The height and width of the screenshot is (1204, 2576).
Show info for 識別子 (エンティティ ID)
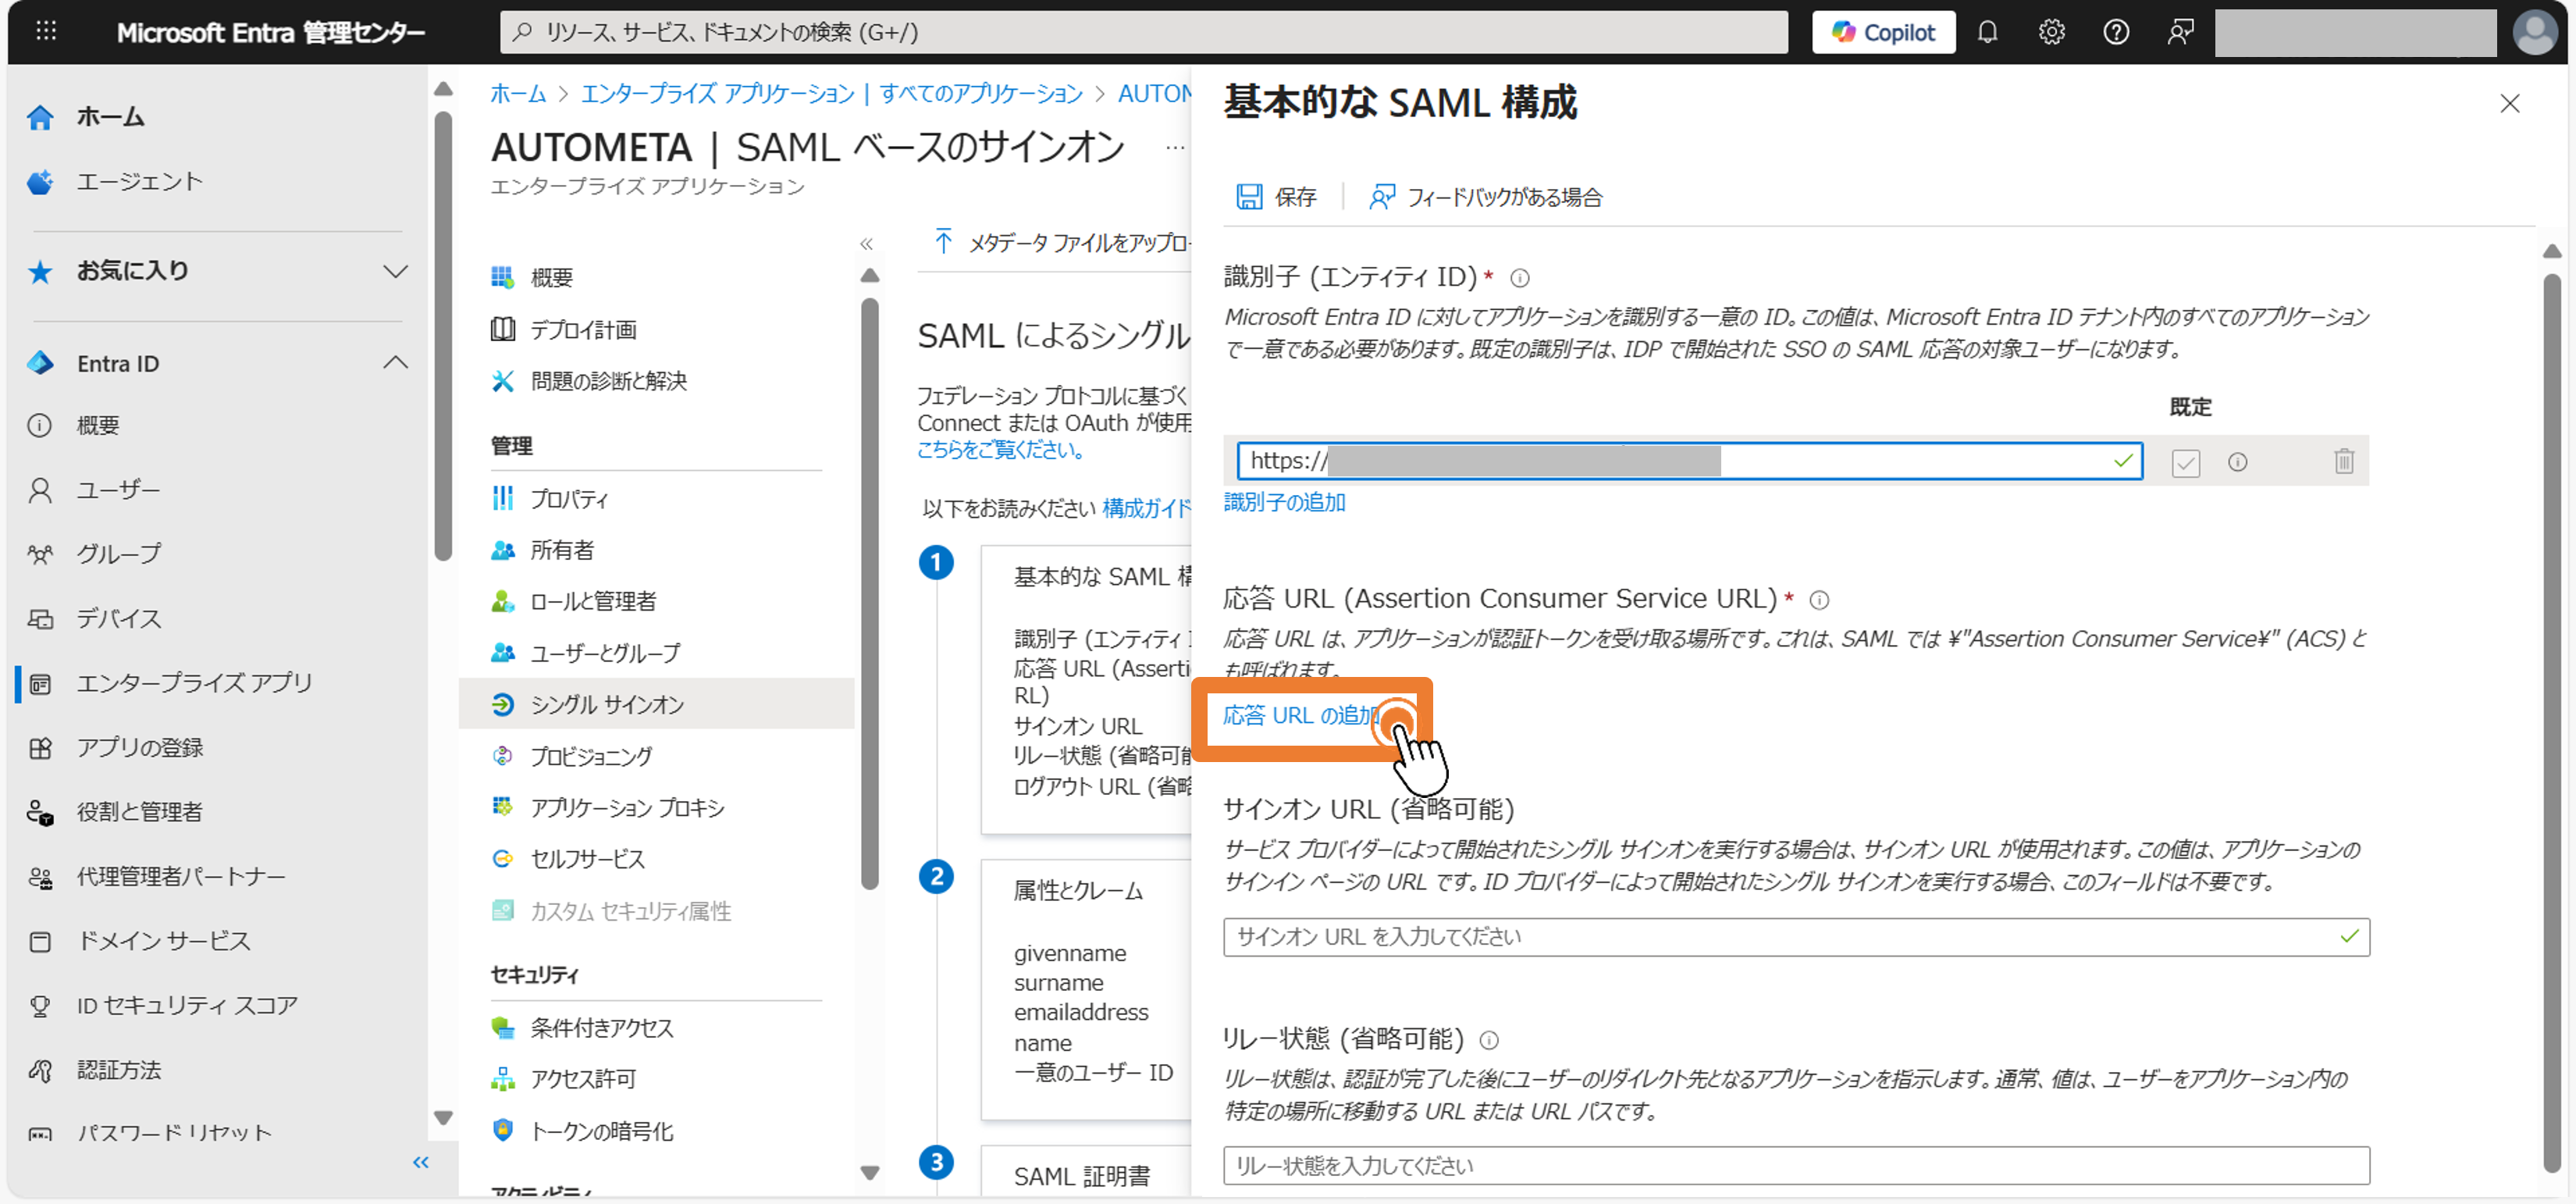pyautogui.click(x=1519, y=278)
